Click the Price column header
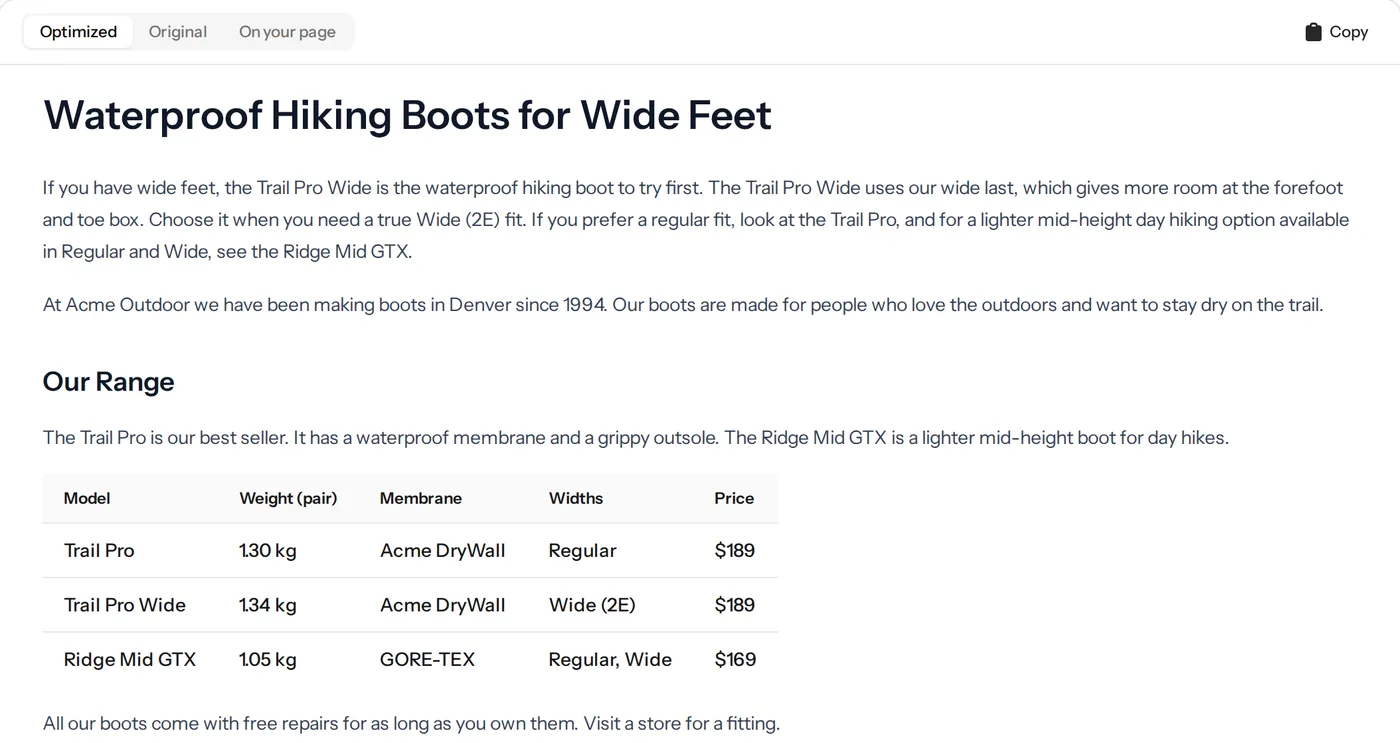The width and height of the screenshot is (1400, 743). [x=734, y=498]
